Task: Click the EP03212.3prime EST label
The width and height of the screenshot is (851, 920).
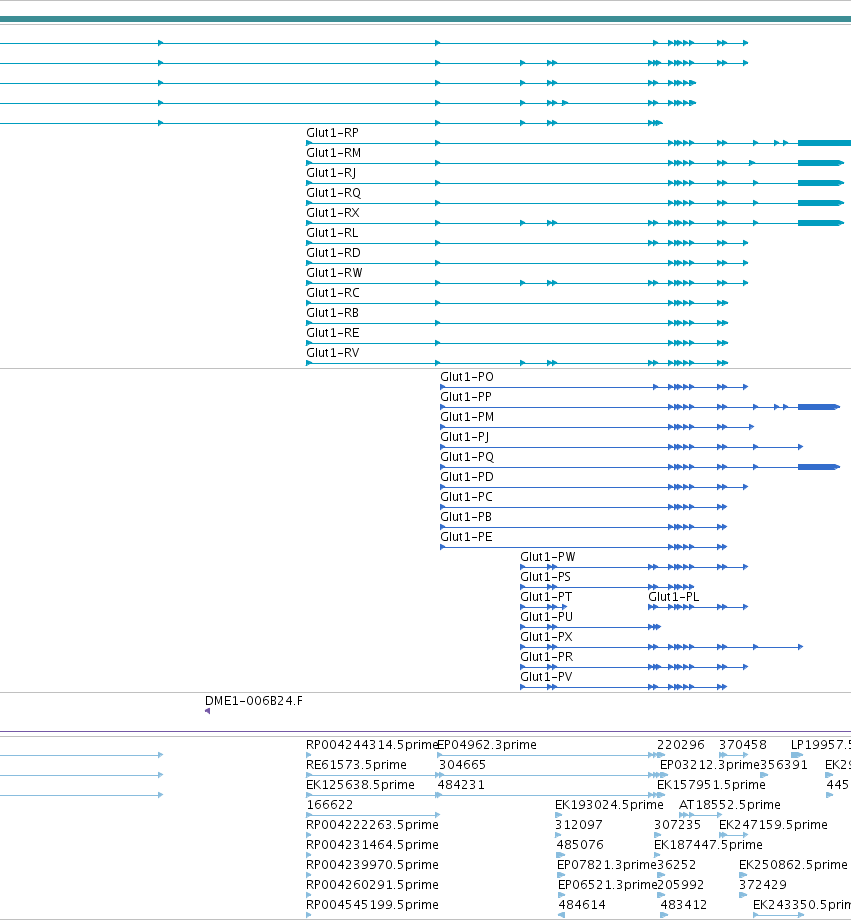Action: (x=710, y=765)
